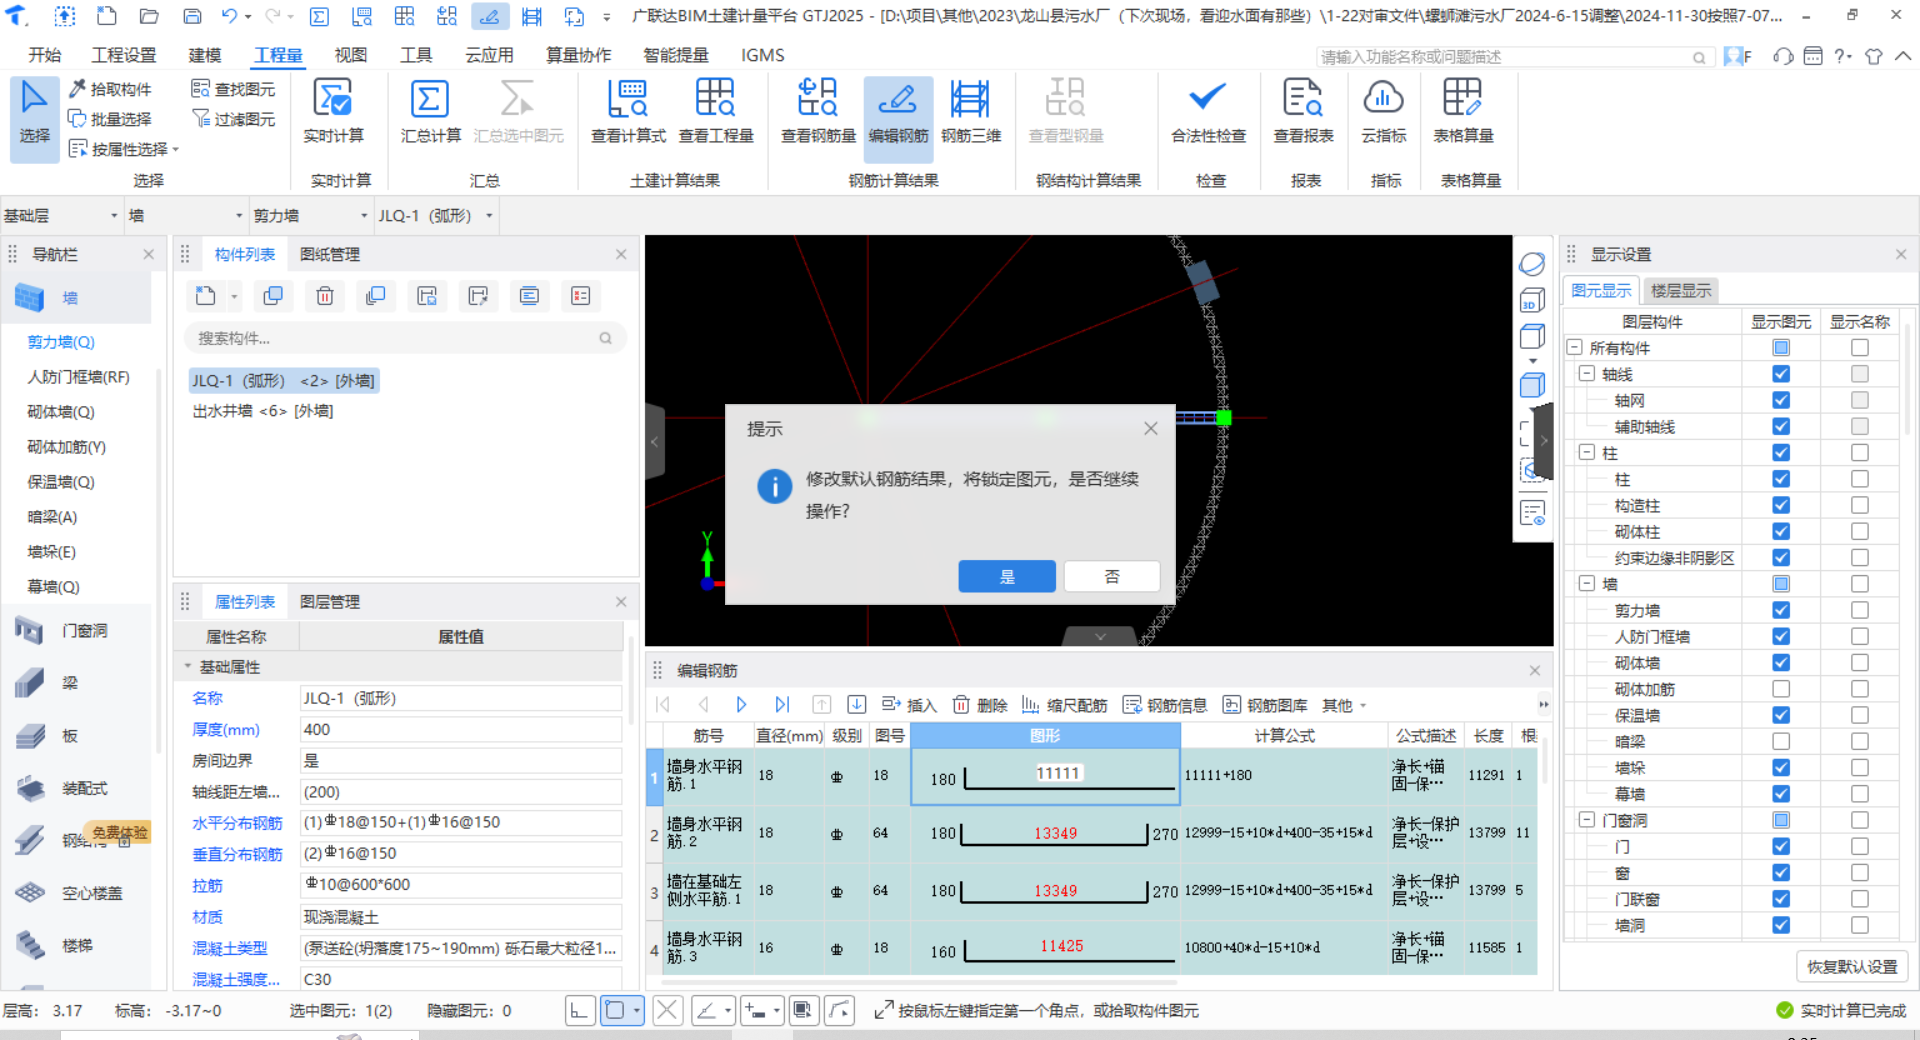Click 删除 in rebar editor toolbar
Screen dimensions: 1920x1040
click(980, 705)
